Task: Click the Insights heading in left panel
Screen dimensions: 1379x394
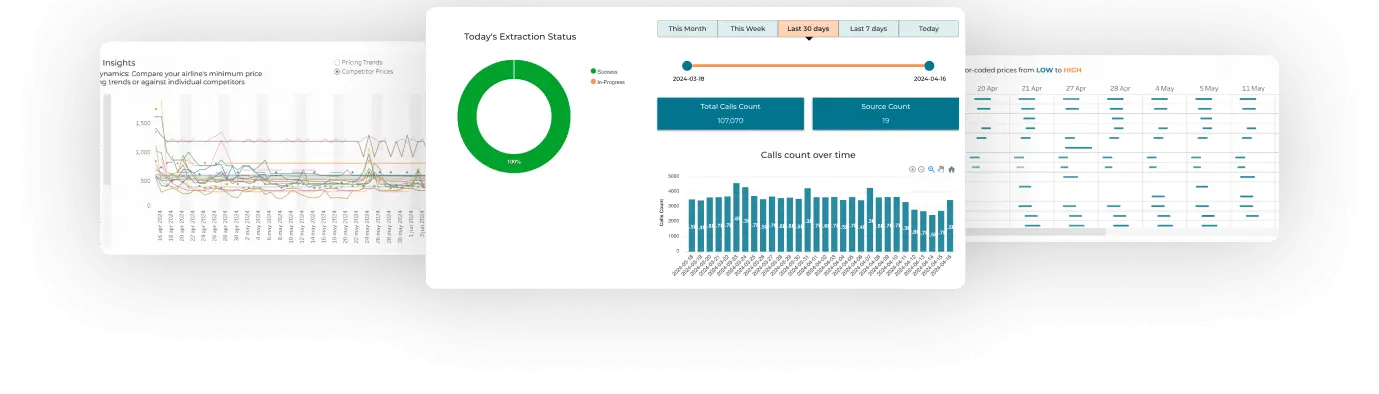Action: click(x=119, y=62)
